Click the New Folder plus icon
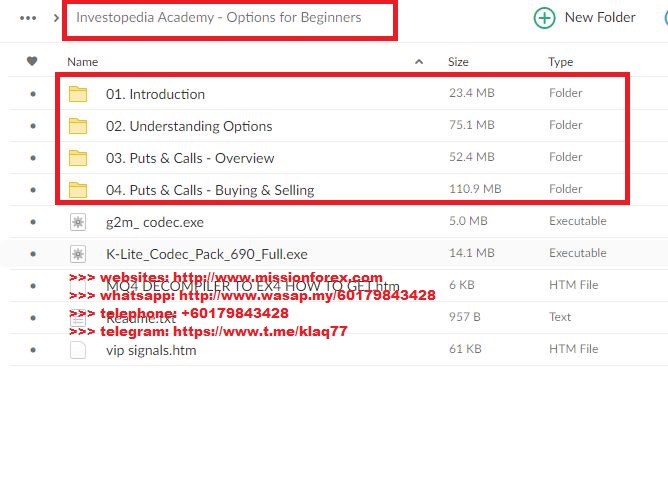 [544, 18]
